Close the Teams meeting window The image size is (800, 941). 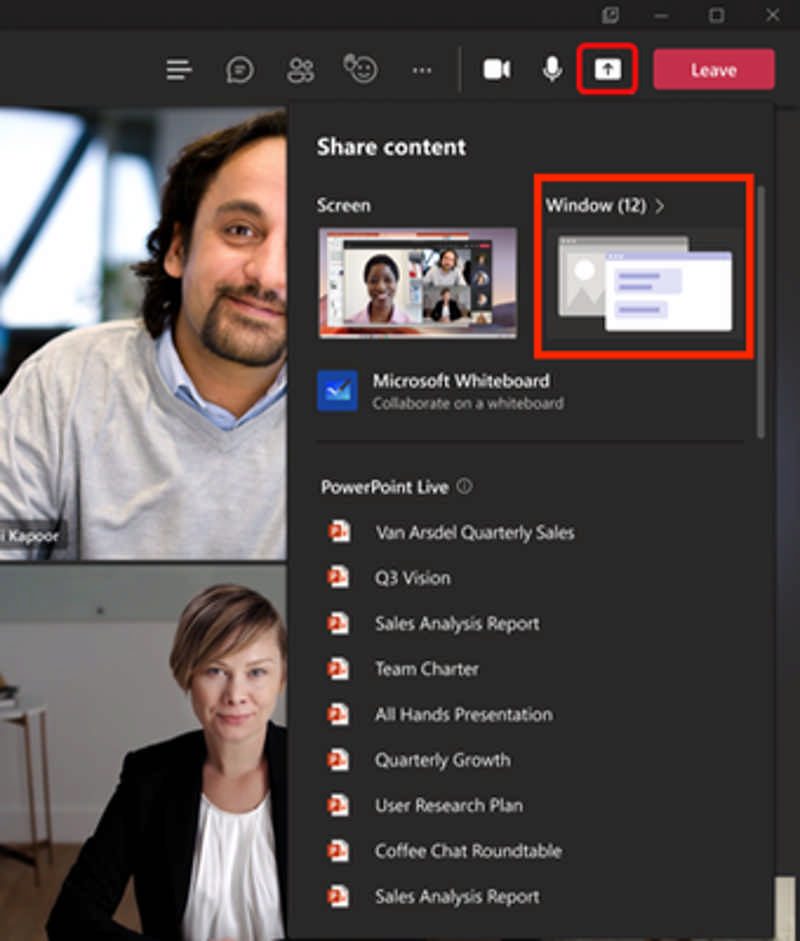click(x=773, y=15)
